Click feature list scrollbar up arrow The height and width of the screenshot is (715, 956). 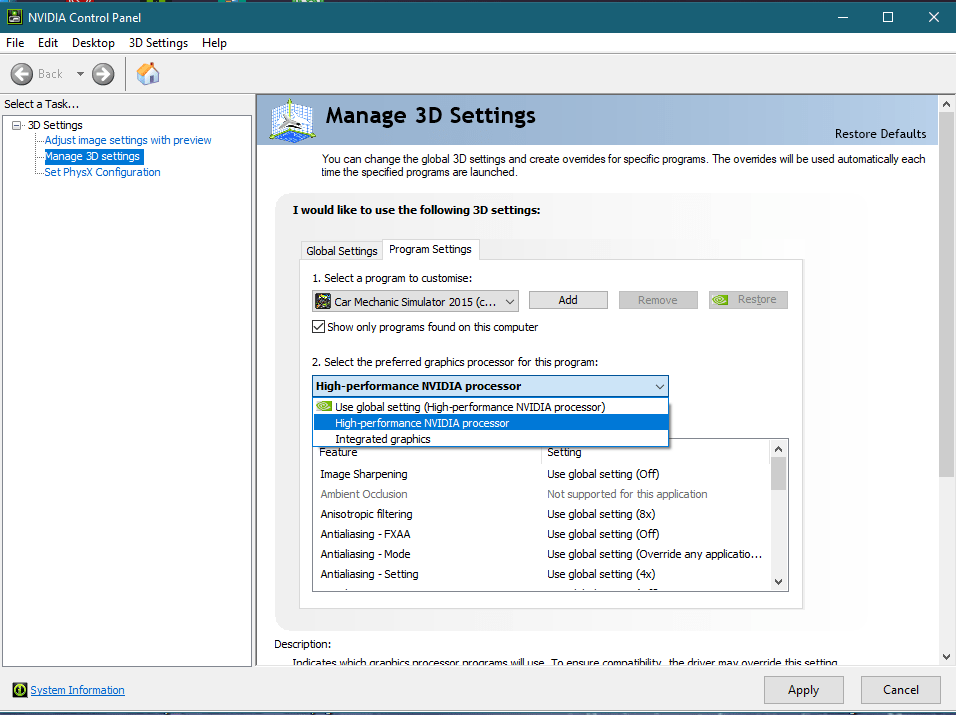[x=778, y=449]
